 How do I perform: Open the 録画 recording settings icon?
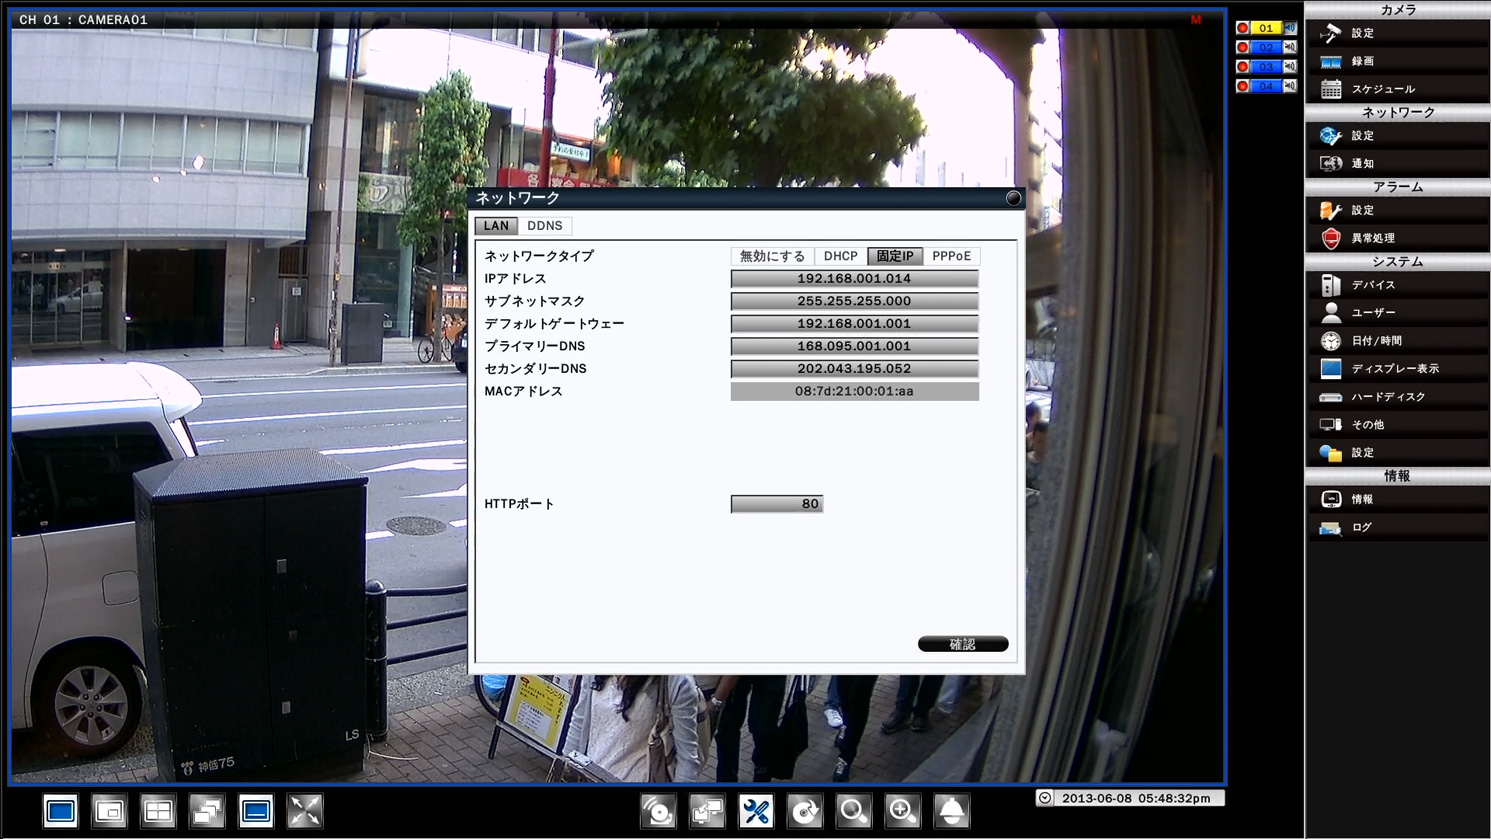[x=1330, y=60]
